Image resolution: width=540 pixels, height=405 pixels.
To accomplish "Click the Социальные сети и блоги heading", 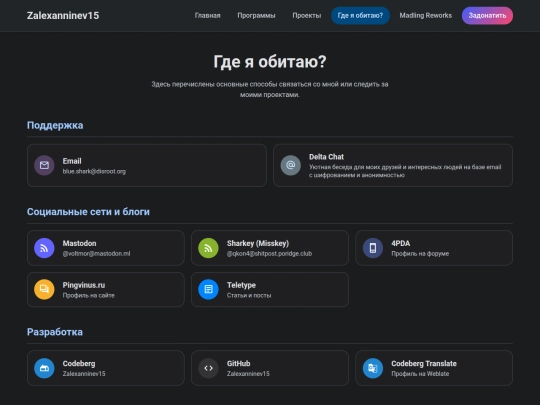I will [88, 211].
